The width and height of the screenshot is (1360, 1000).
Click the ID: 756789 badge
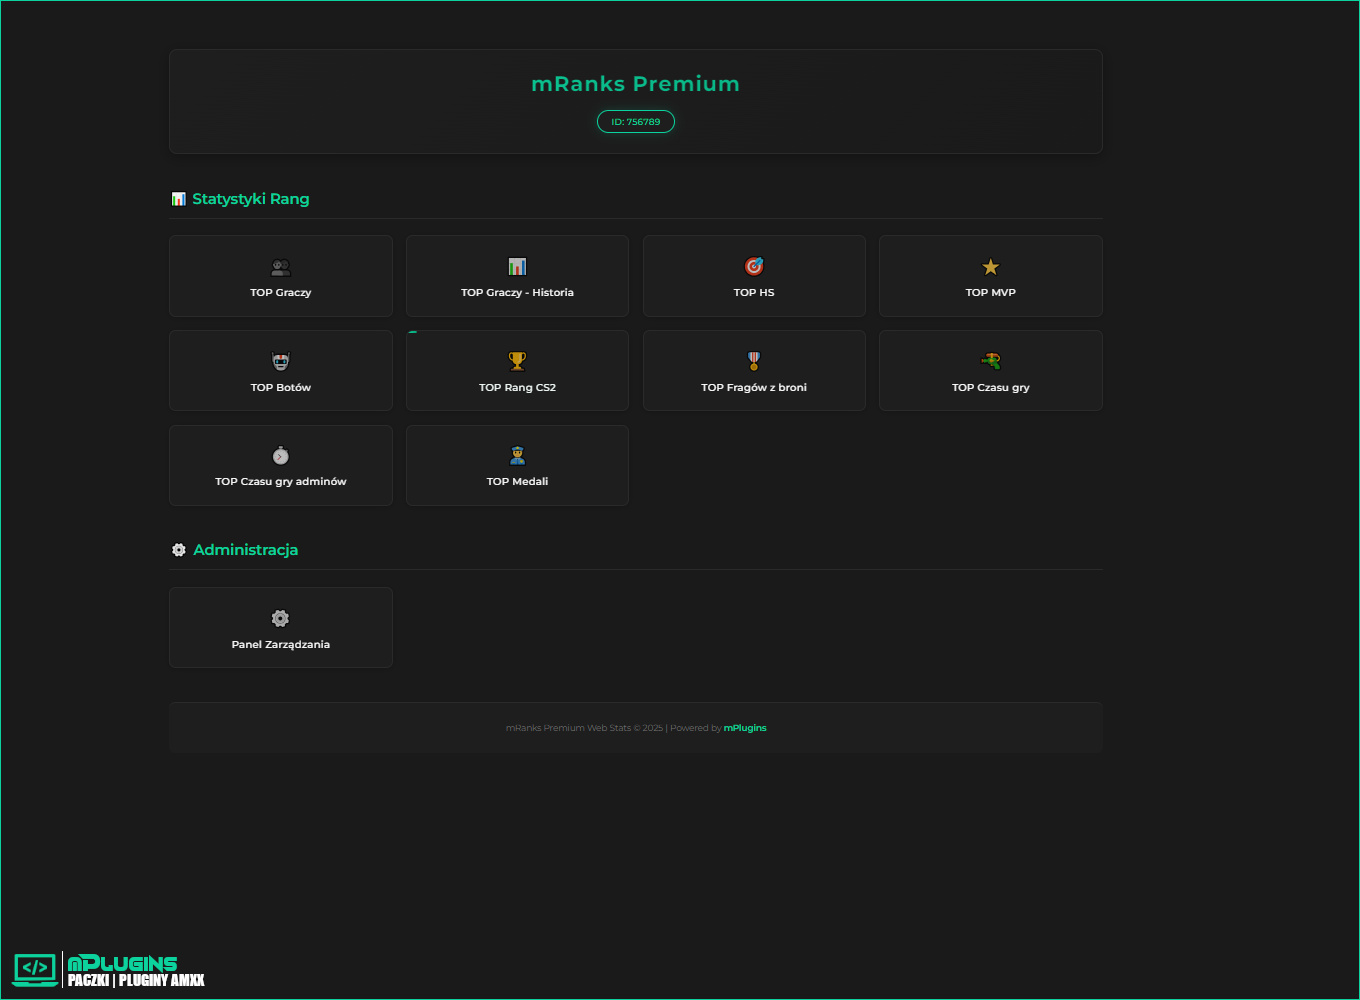pyautogui.click(x=636, y=122)
